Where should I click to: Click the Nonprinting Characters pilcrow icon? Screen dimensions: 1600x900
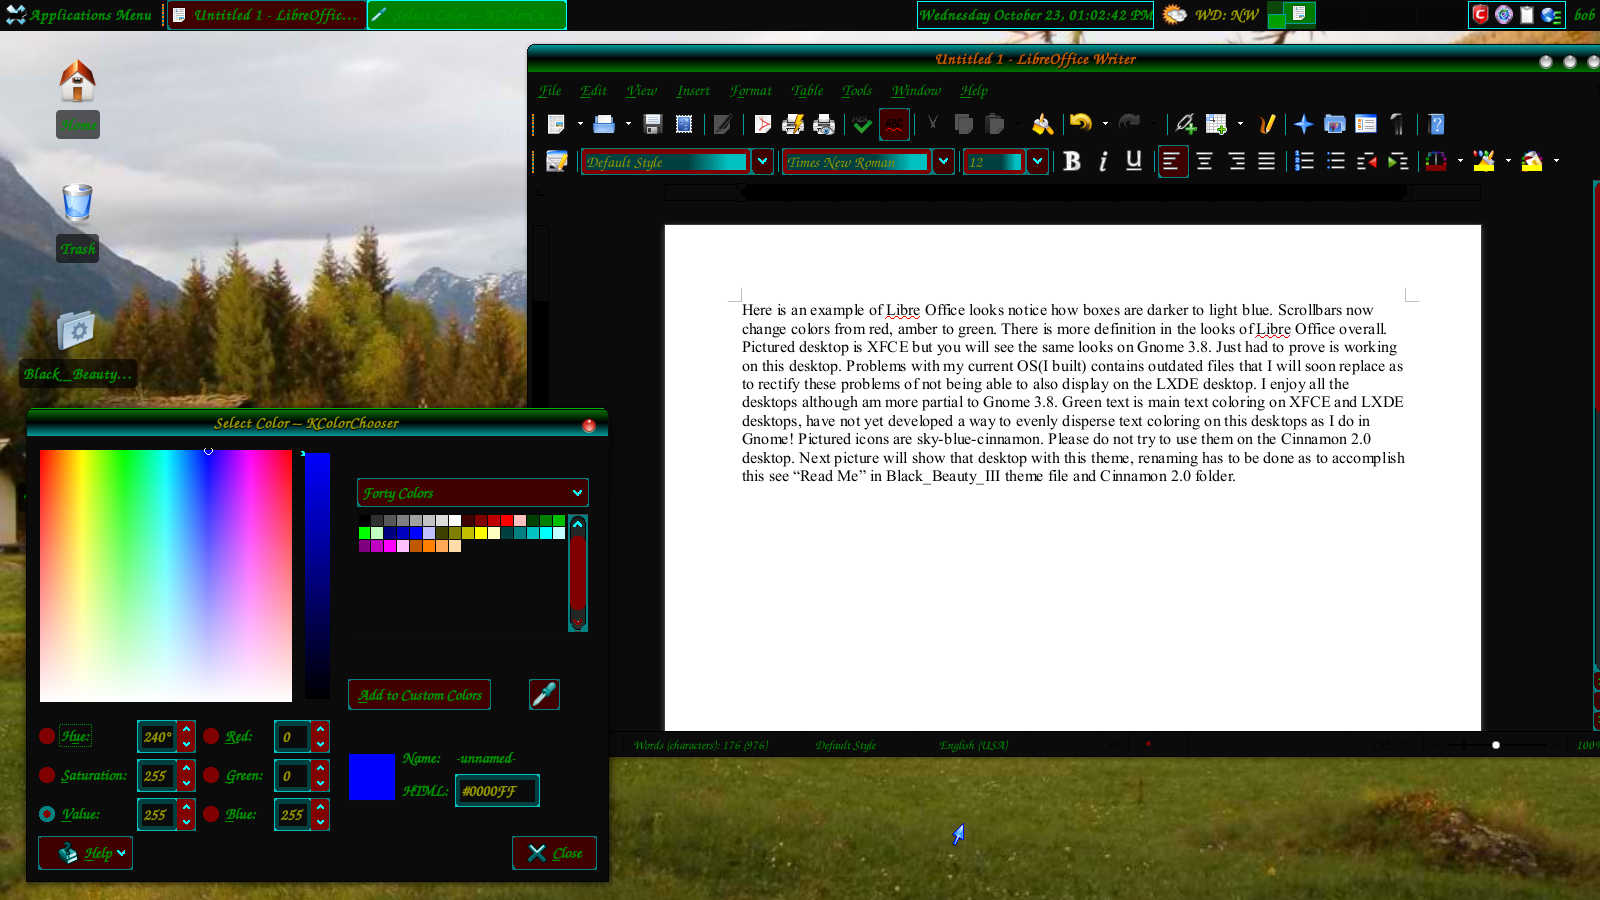[1397, 124]
